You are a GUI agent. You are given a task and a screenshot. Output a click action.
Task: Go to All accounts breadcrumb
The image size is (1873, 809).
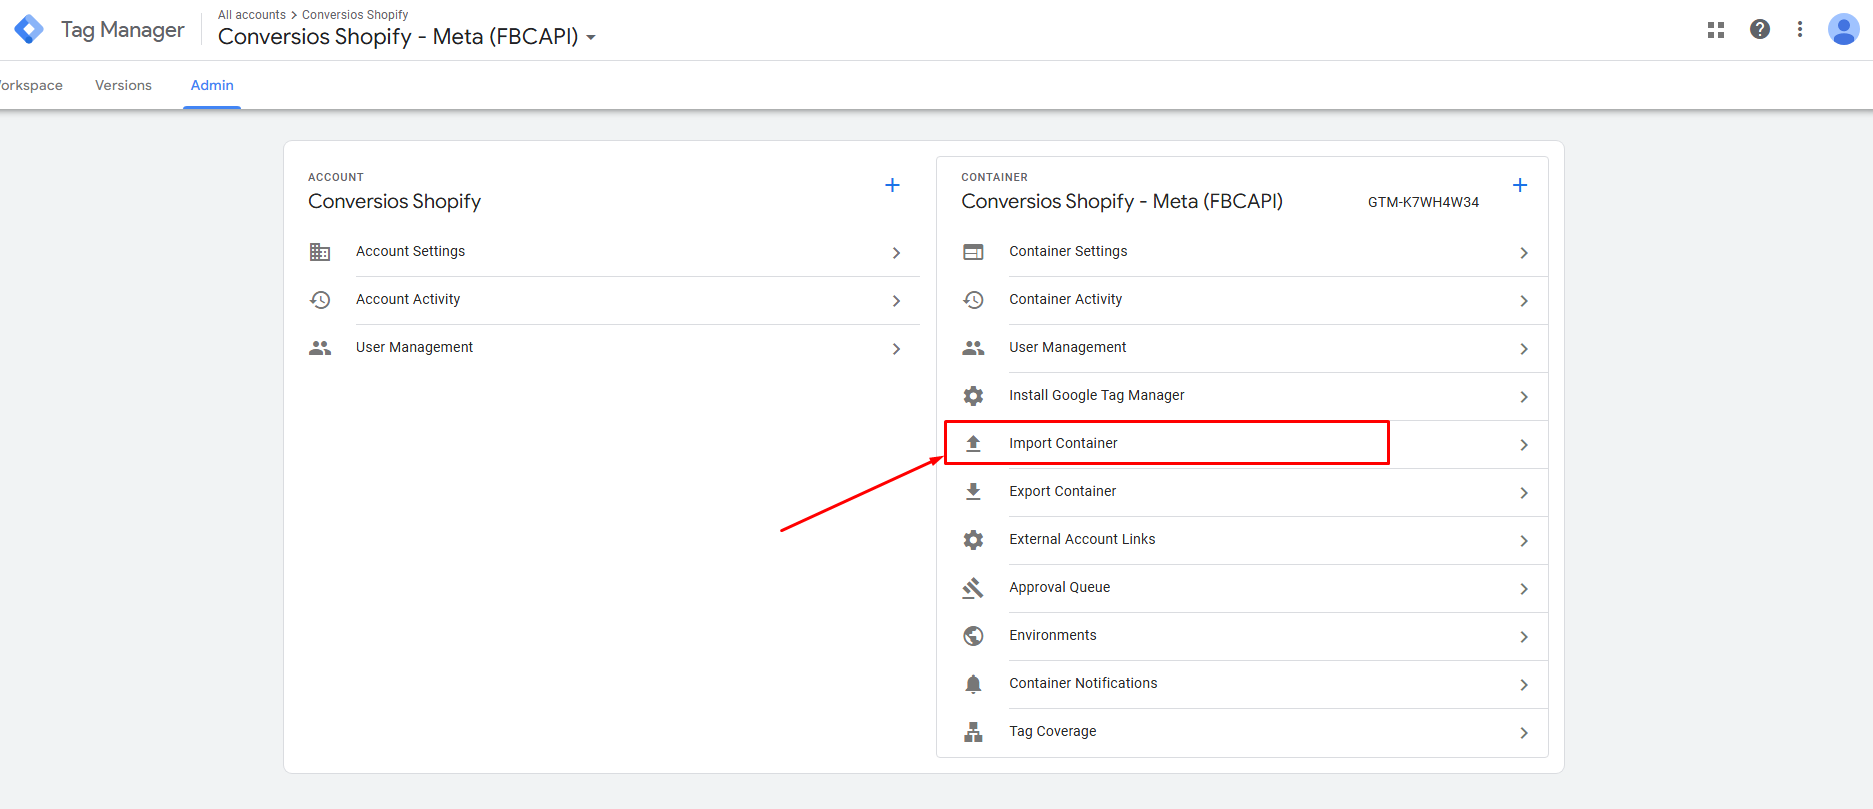click(x=252, y=15)
